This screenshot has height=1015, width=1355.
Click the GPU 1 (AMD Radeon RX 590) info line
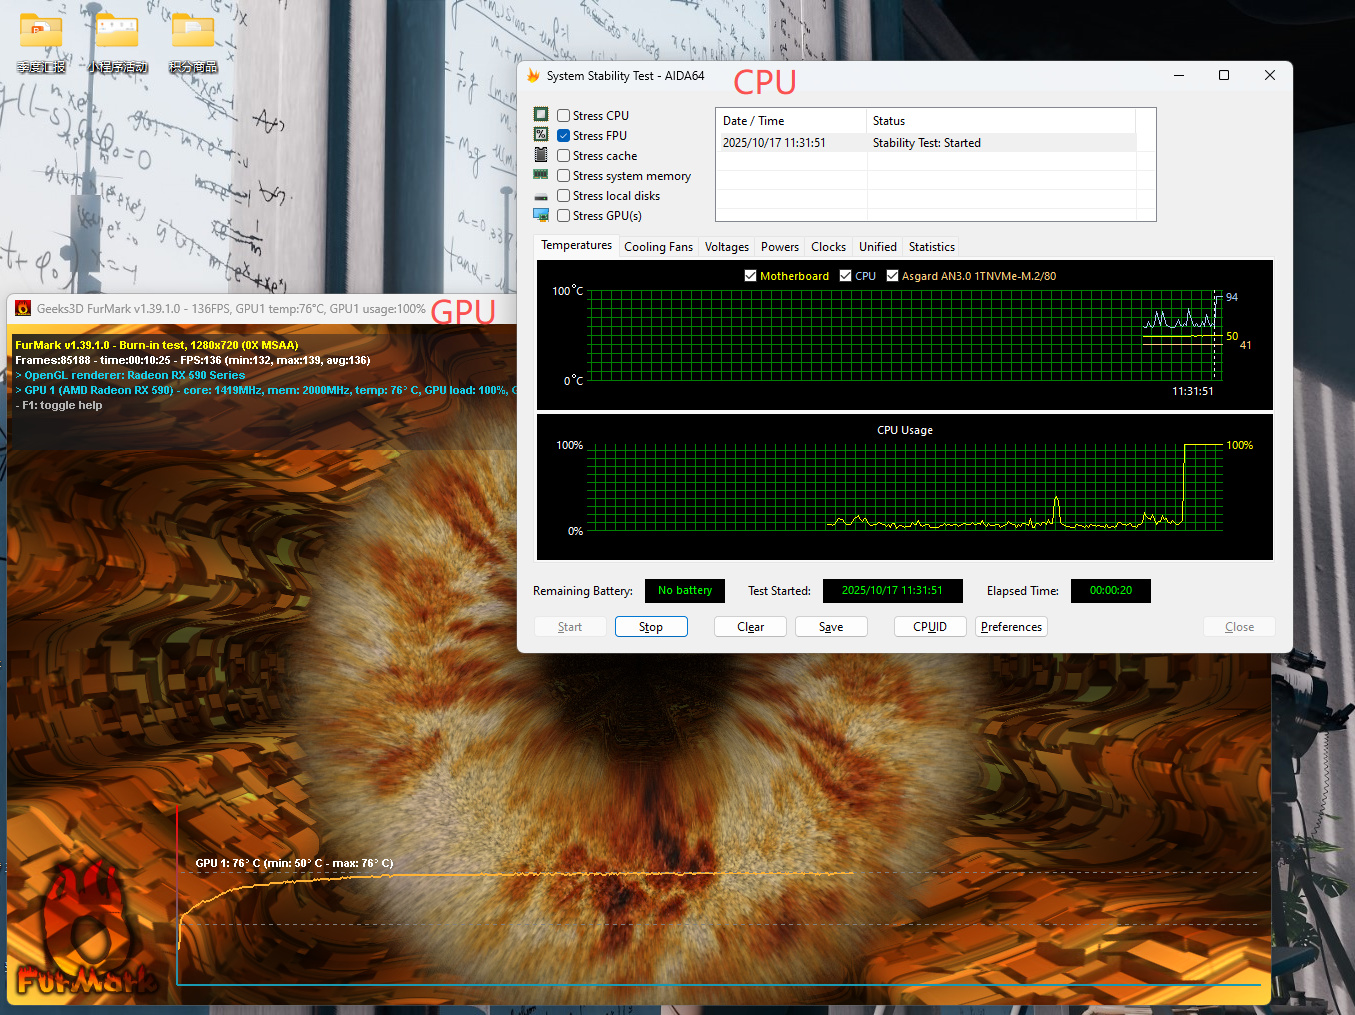pyautogui.click(x=266, y=390)
